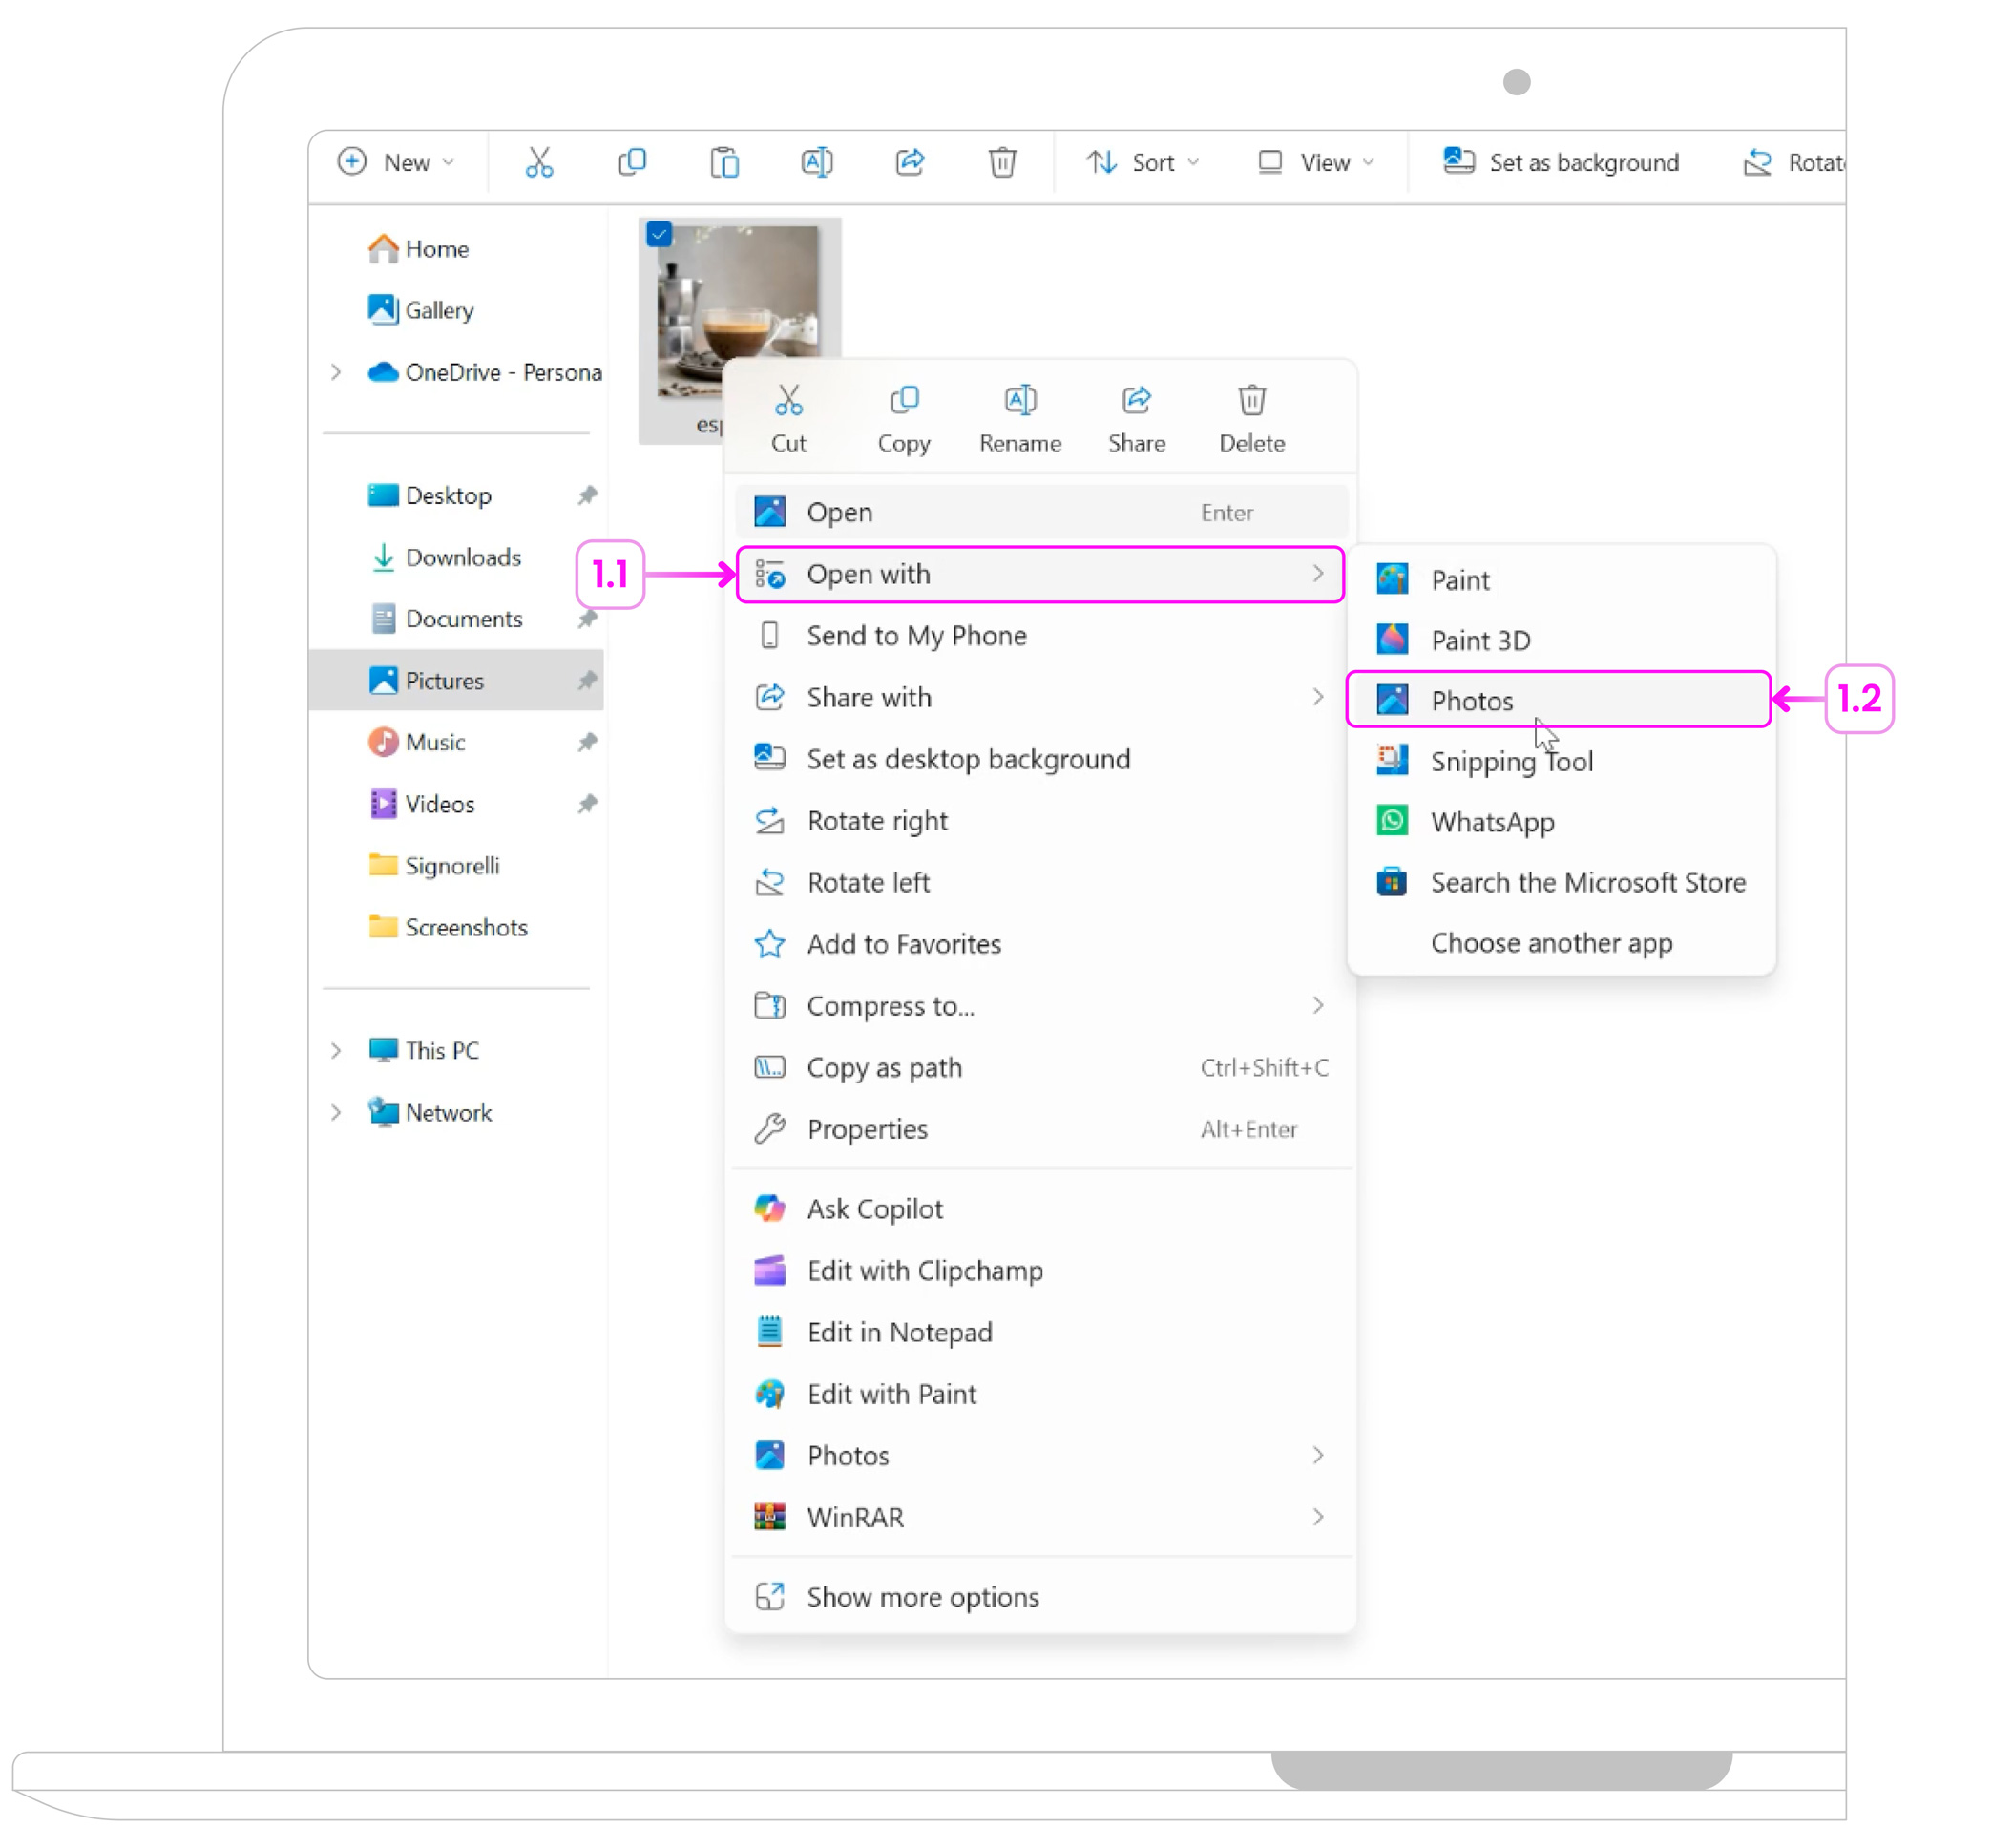The height and width of the screenshot is (1848, 2013).
Task: Click the toolbar Delete trash icon
Action: (x=1002, y=162)
